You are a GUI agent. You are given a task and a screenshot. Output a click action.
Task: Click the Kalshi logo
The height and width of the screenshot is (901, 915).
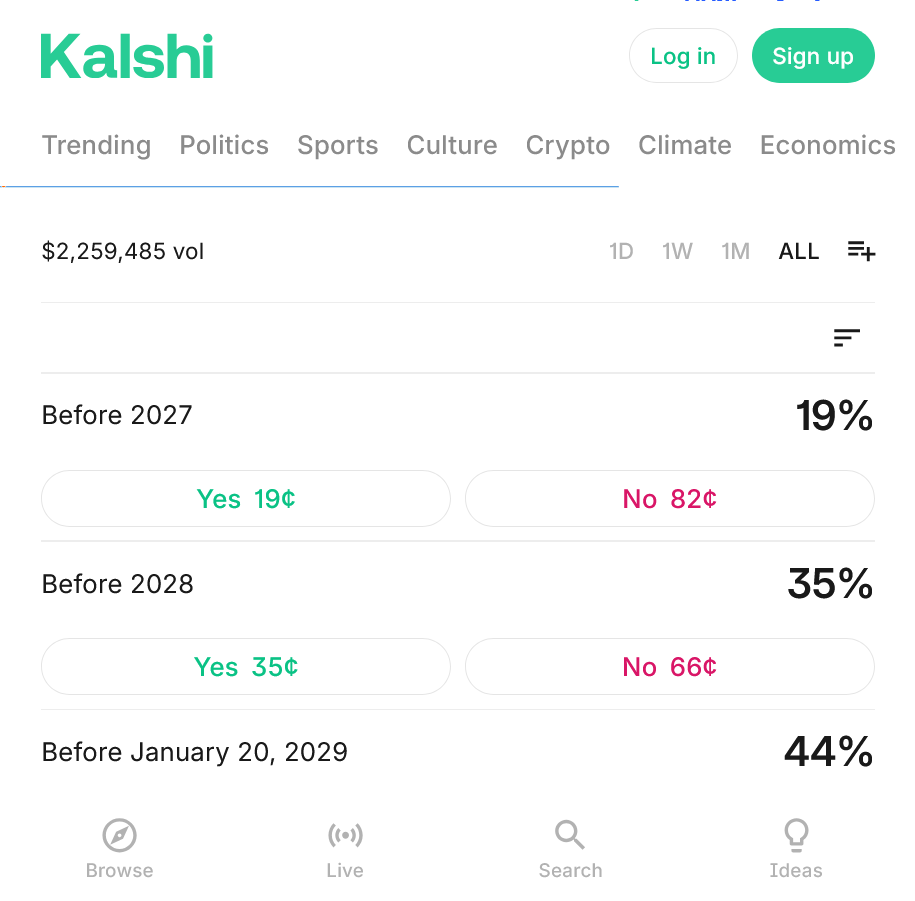pos(127,56)
